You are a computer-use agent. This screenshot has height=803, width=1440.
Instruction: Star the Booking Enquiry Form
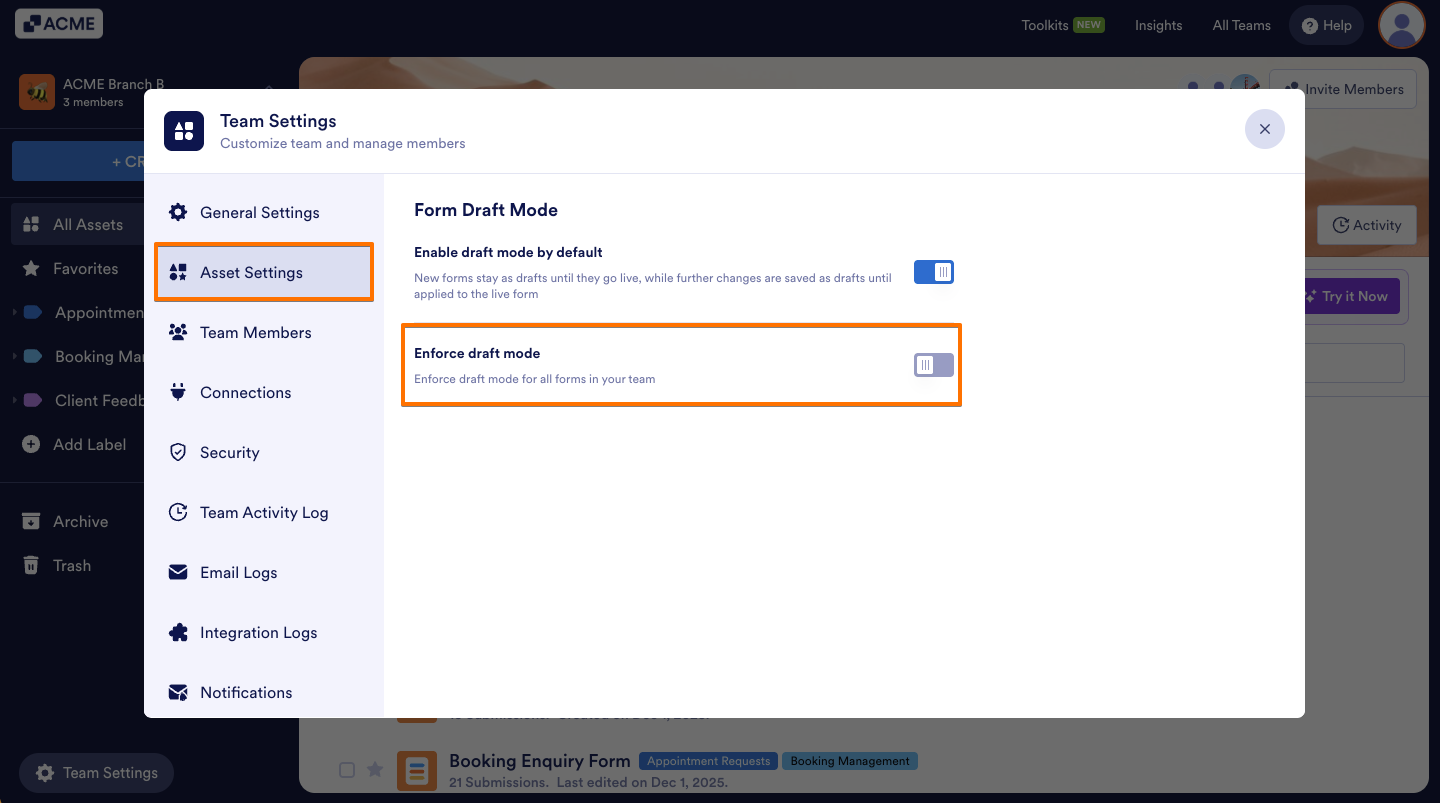coord(375,770)
